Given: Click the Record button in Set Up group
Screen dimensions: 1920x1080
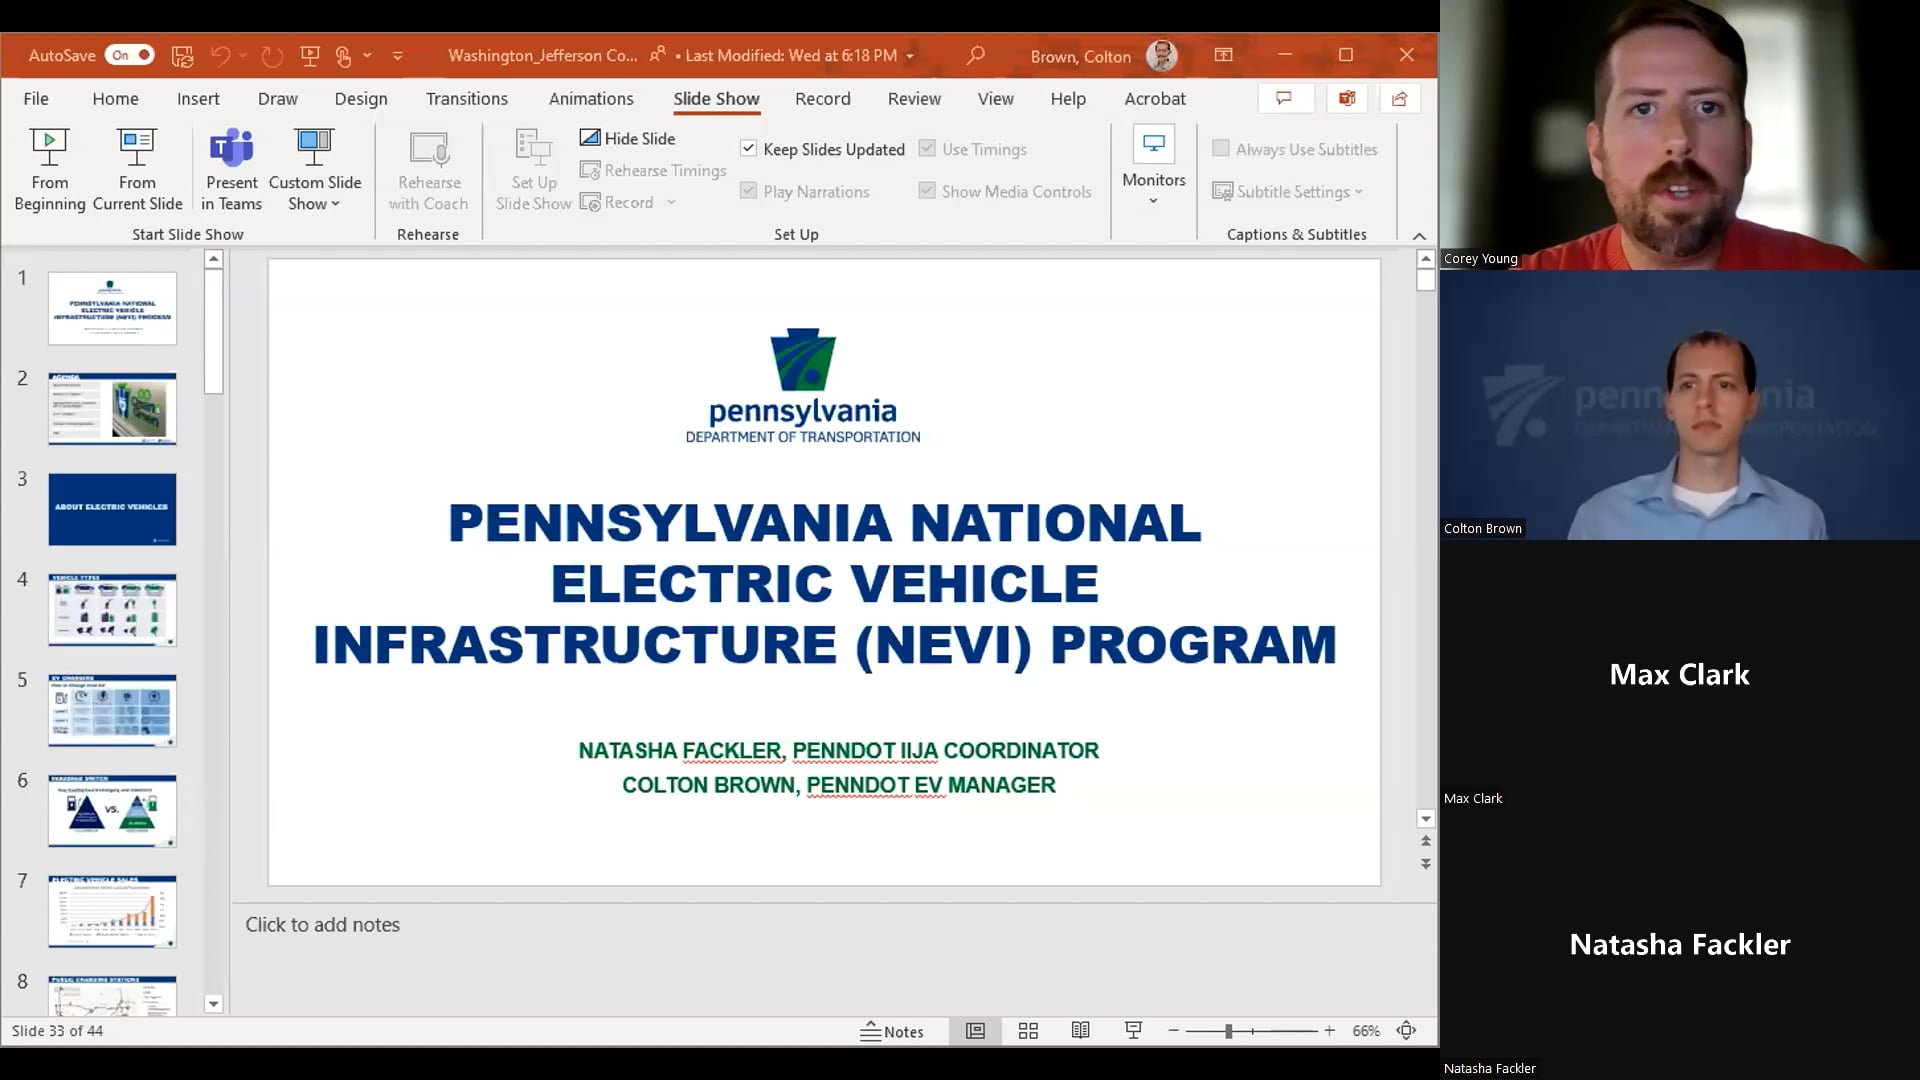Looking at the screenshot, I should tap(618, 202).
